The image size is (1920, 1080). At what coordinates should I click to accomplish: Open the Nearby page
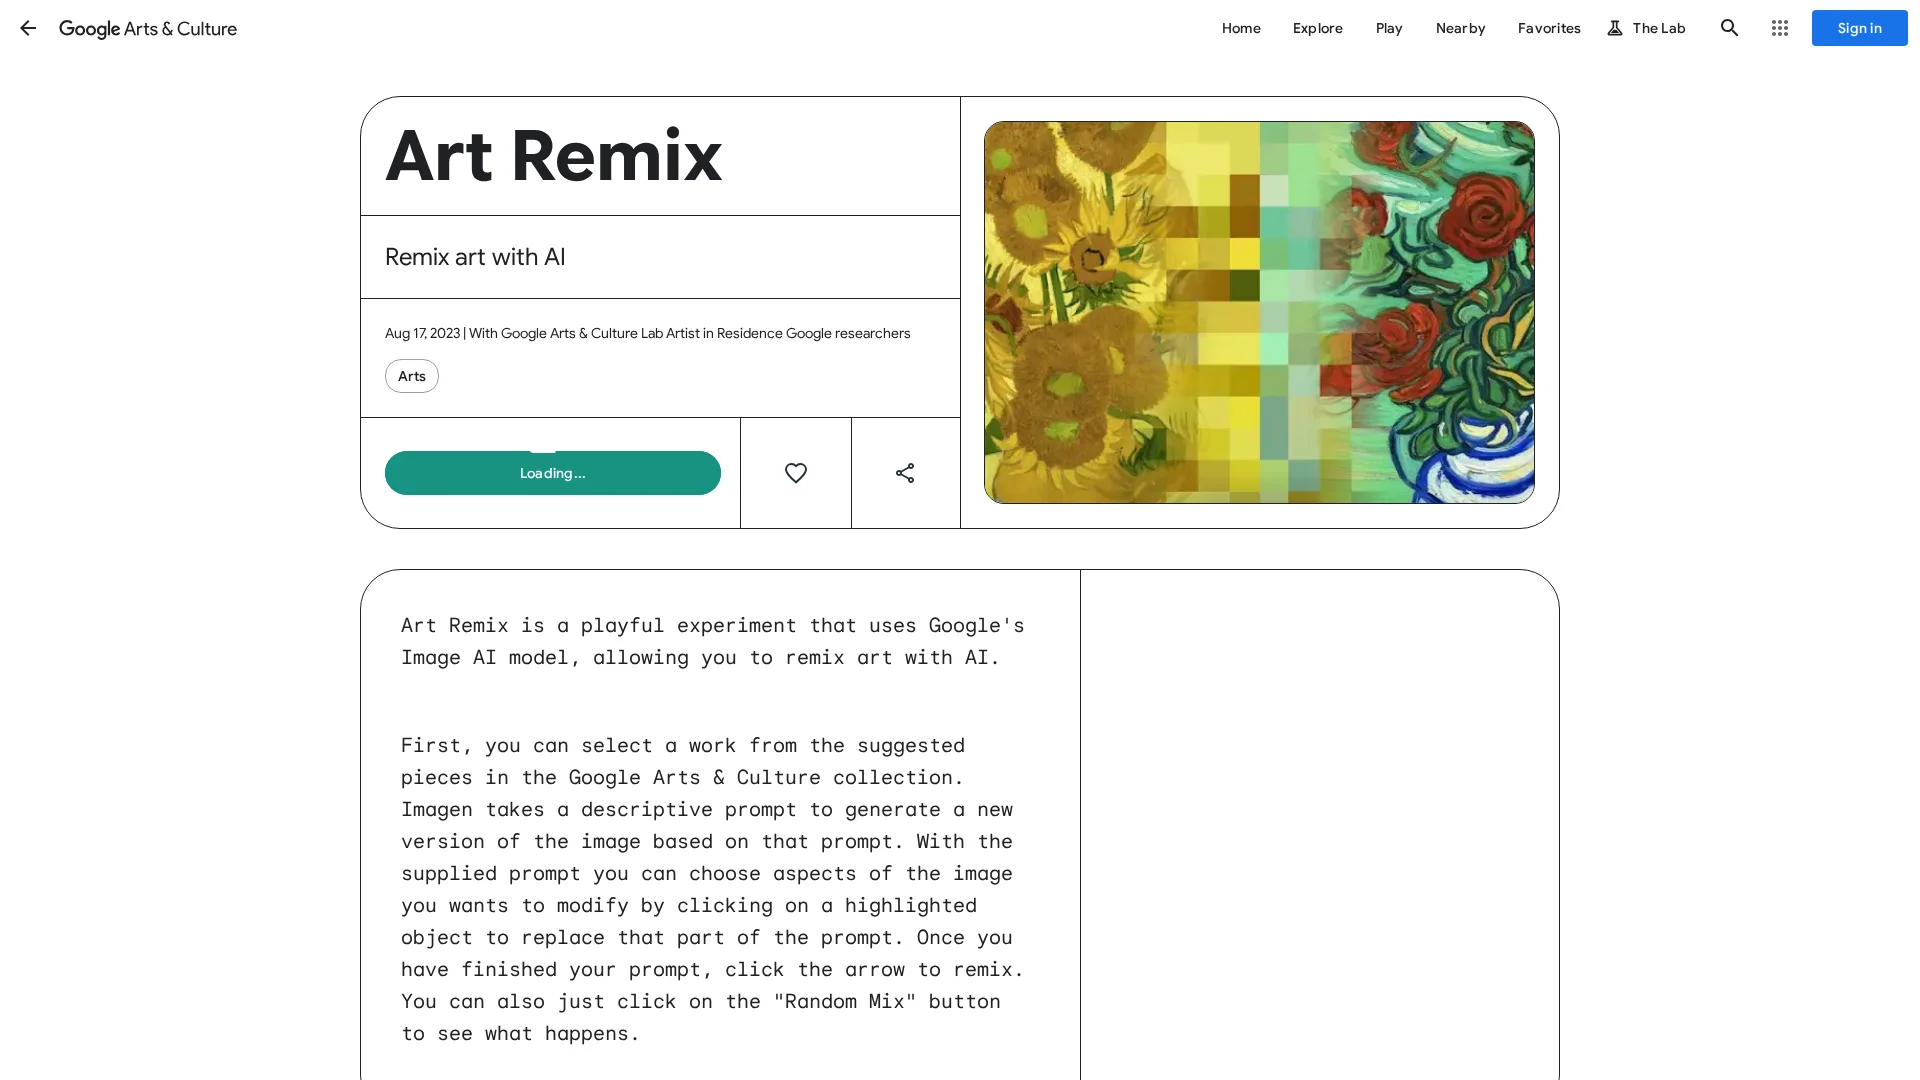click(x=1460, y=28)
